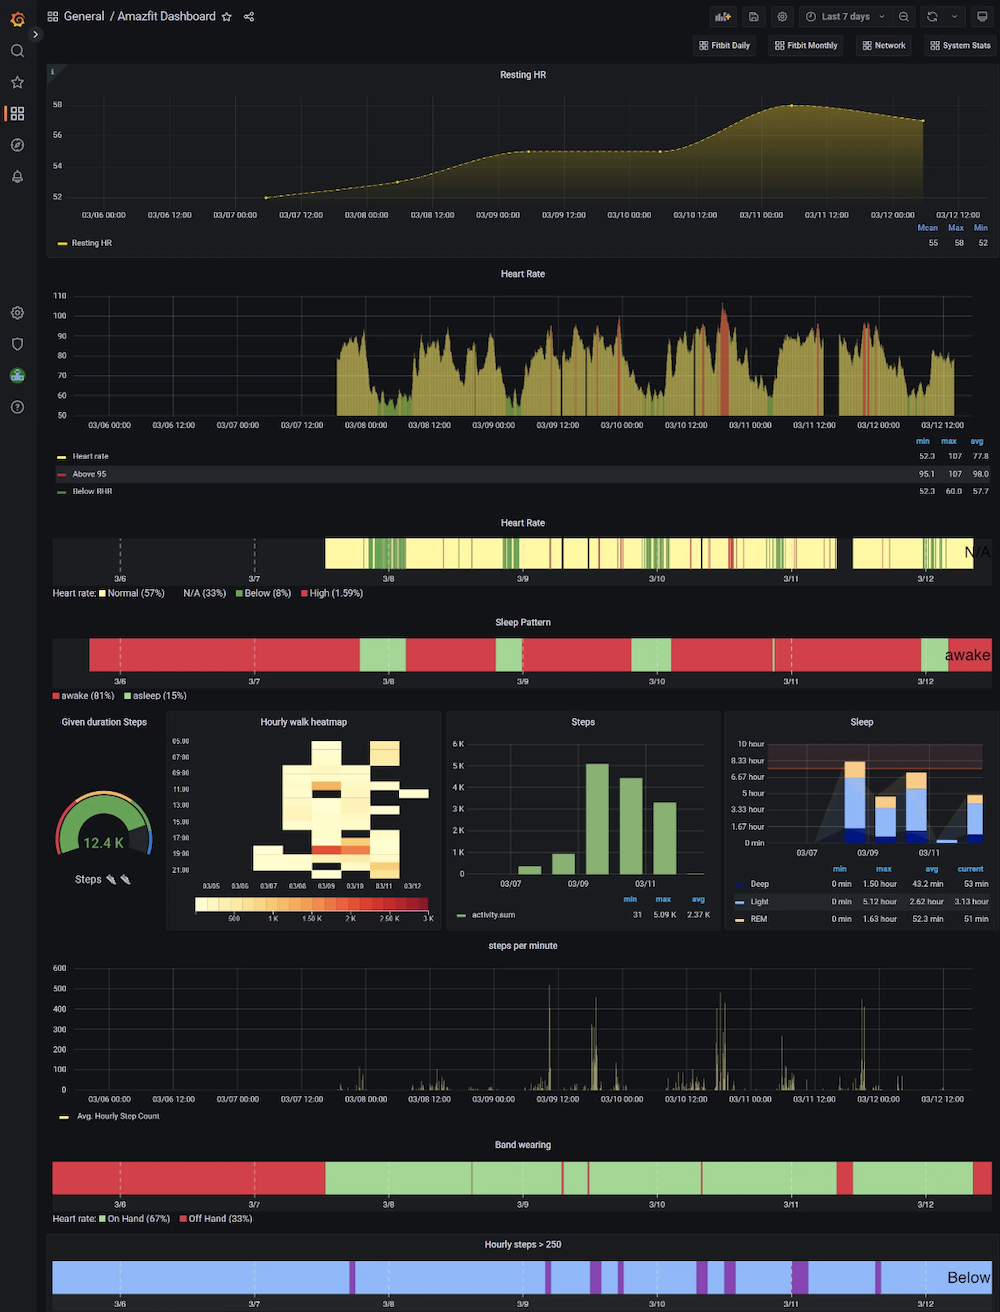Sort Heart Rate legend by max column
The image size is (1000, 1312).
(x=949, y=441)
